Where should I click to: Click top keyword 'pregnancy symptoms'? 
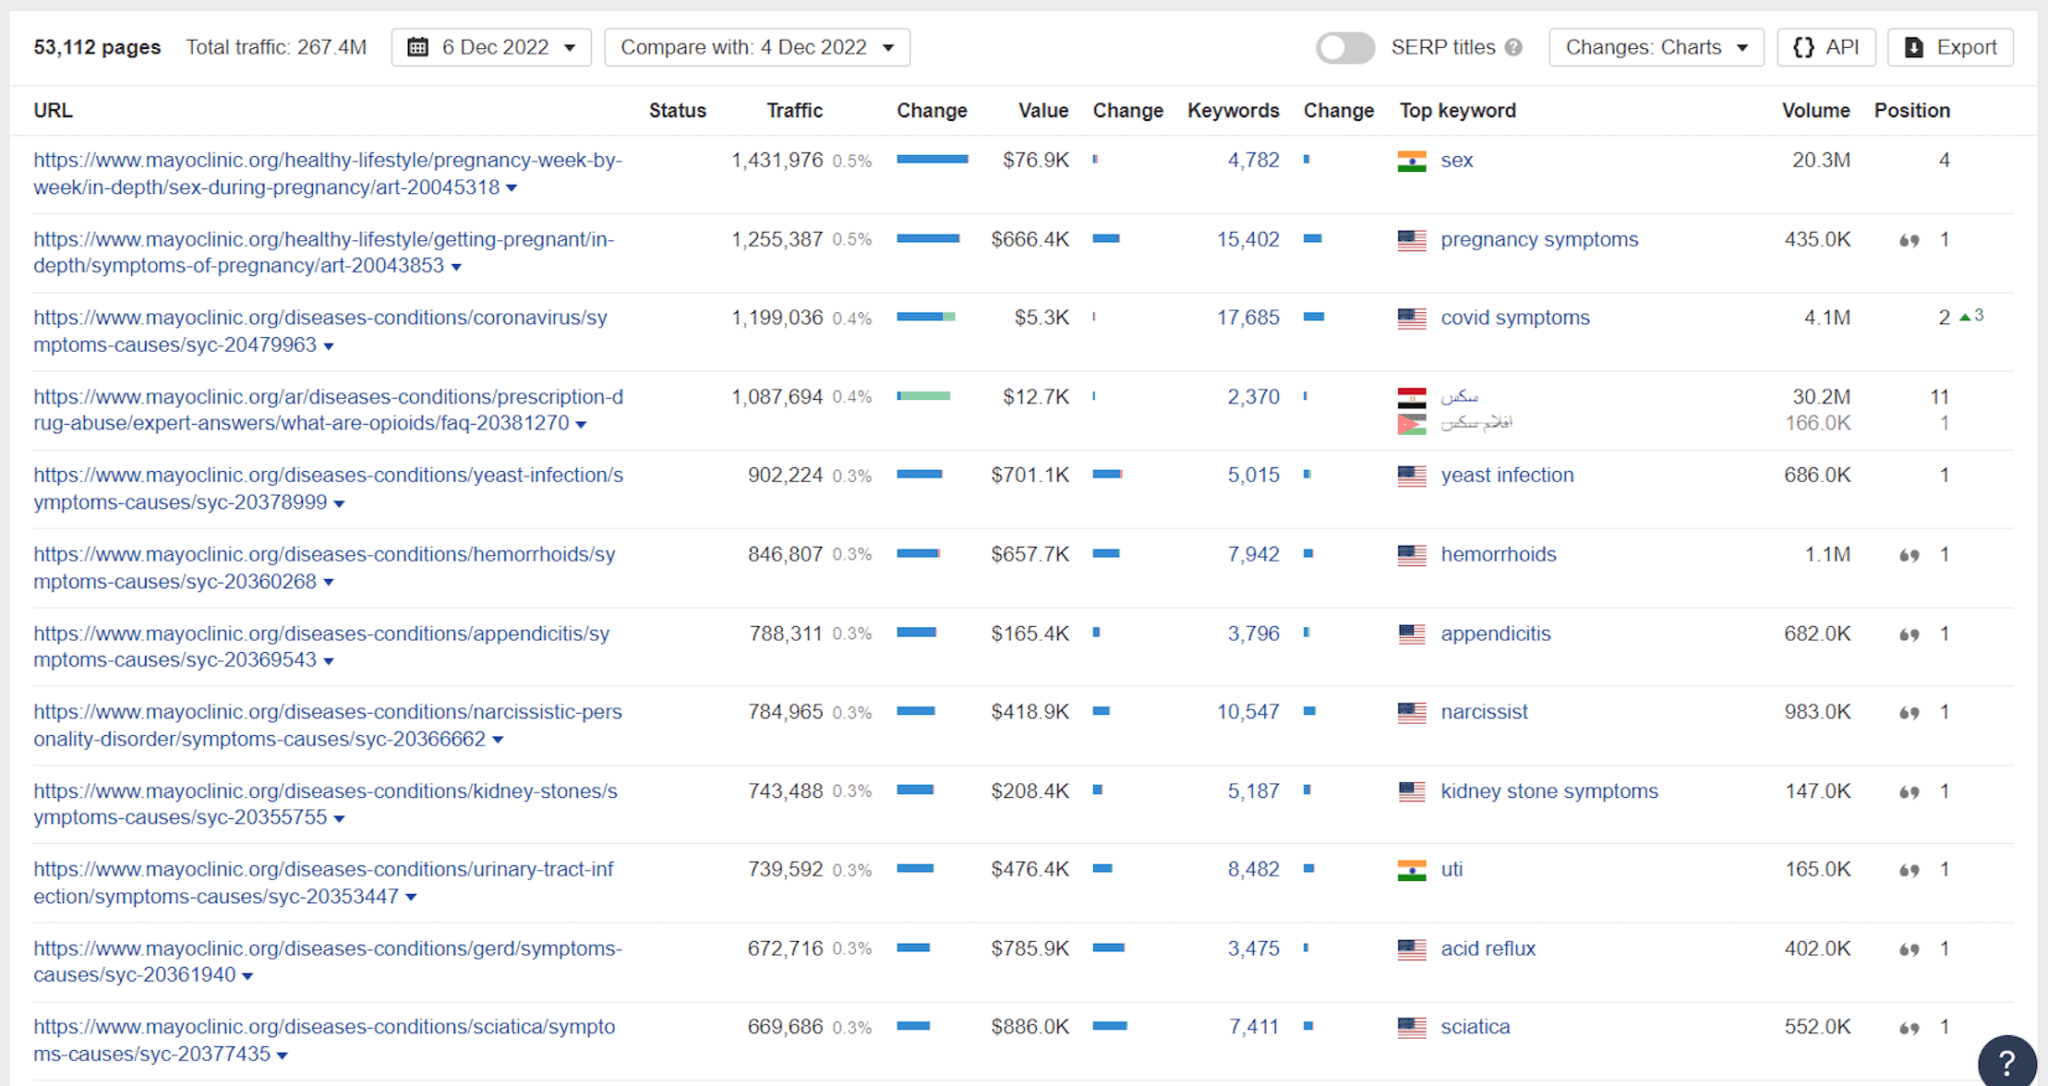click(x=1539, y=239)
